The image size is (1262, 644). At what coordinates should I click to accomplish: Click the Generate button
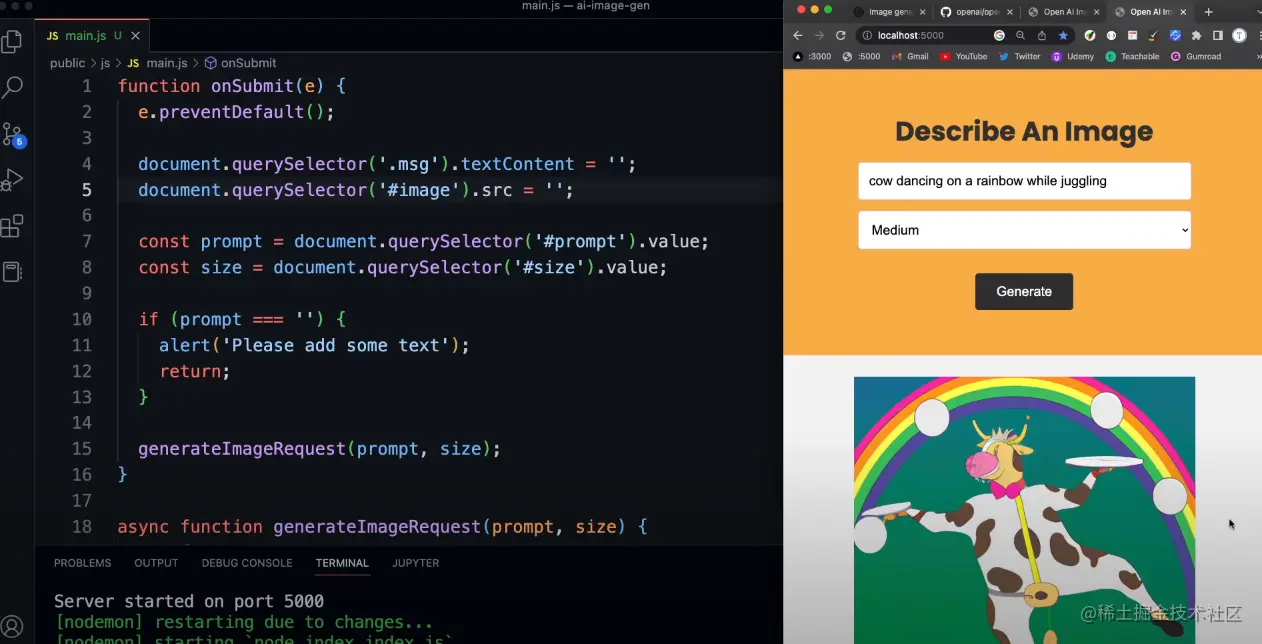click(x=1024, y=291)
